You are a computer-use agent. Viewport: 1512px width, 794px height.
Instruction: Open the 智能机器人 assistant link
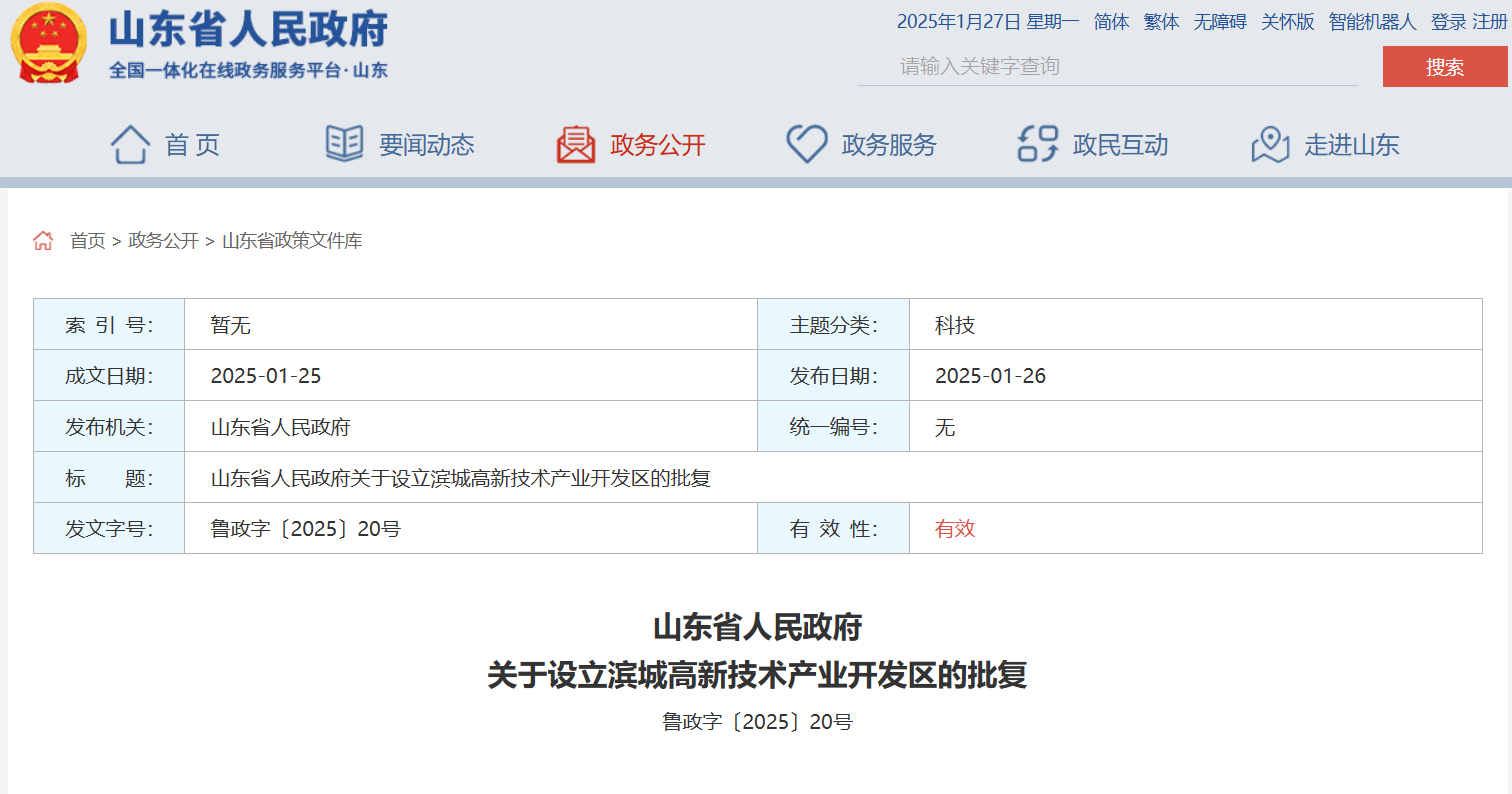pyautogui.click(x=1373, y=21)
